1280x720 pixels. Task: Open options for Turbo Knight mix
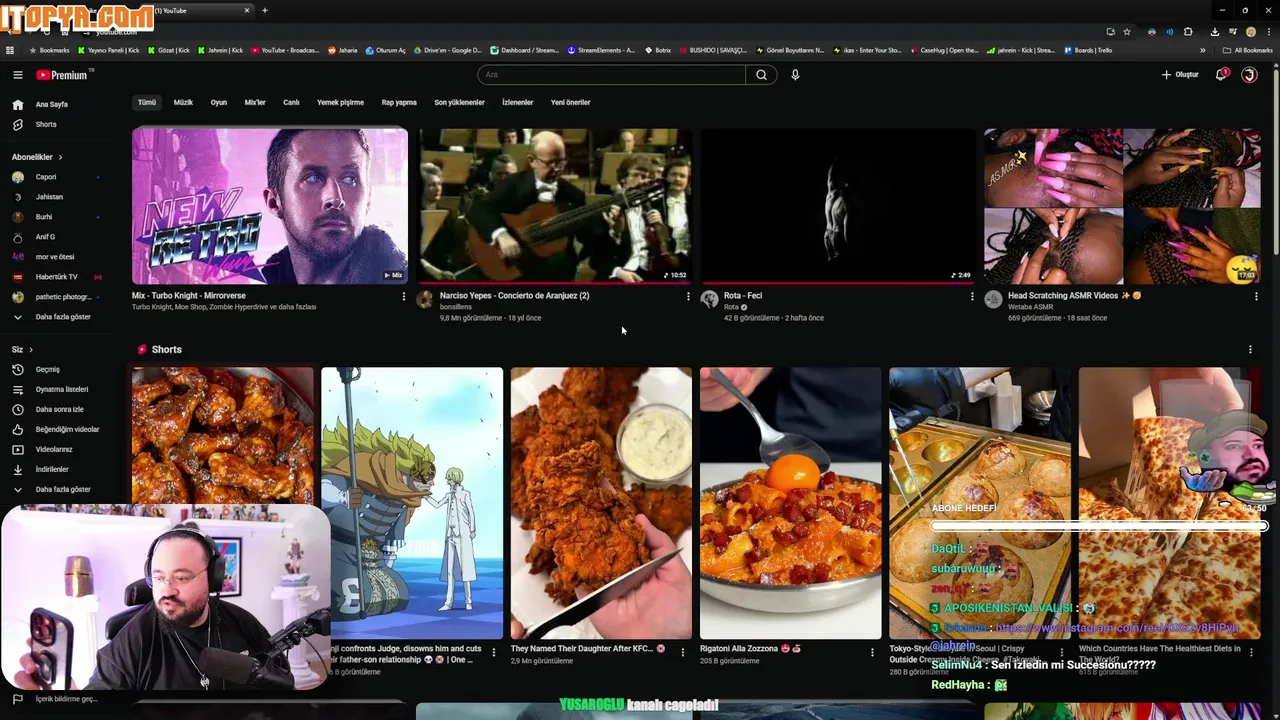404,296
